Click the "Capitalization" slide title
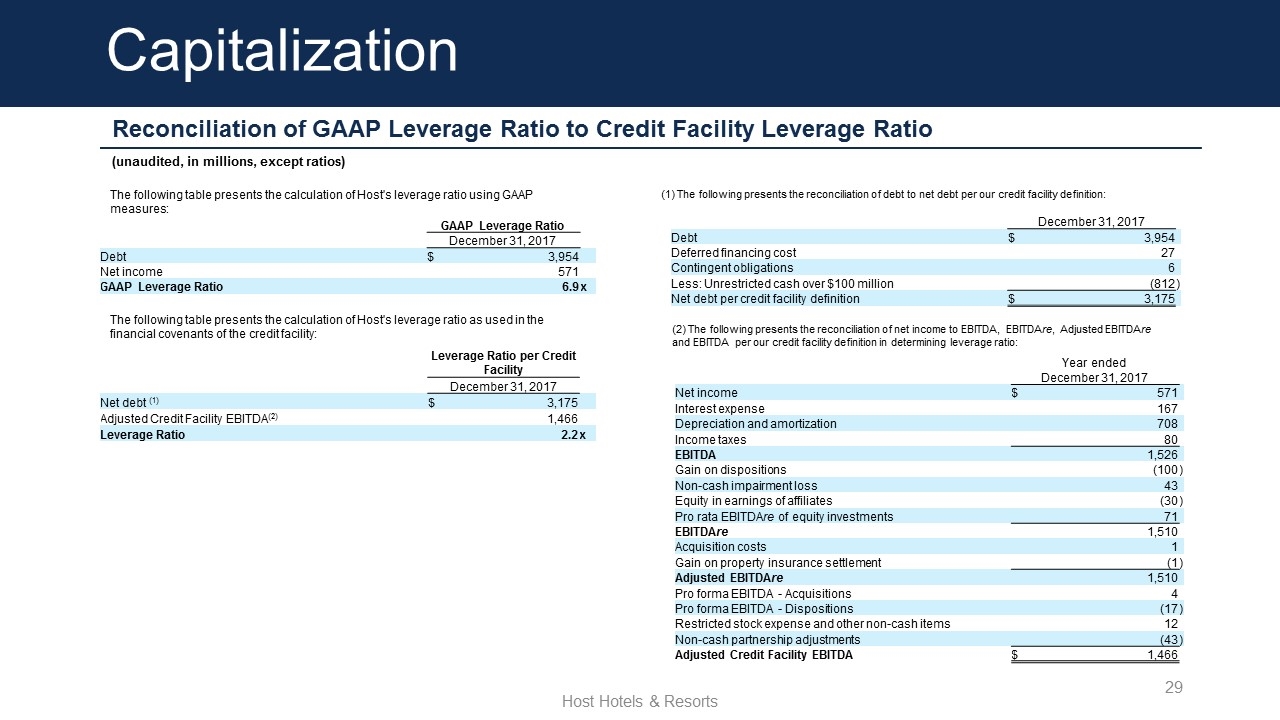Screen dimensions: 1280x720 tap(282, 50)
